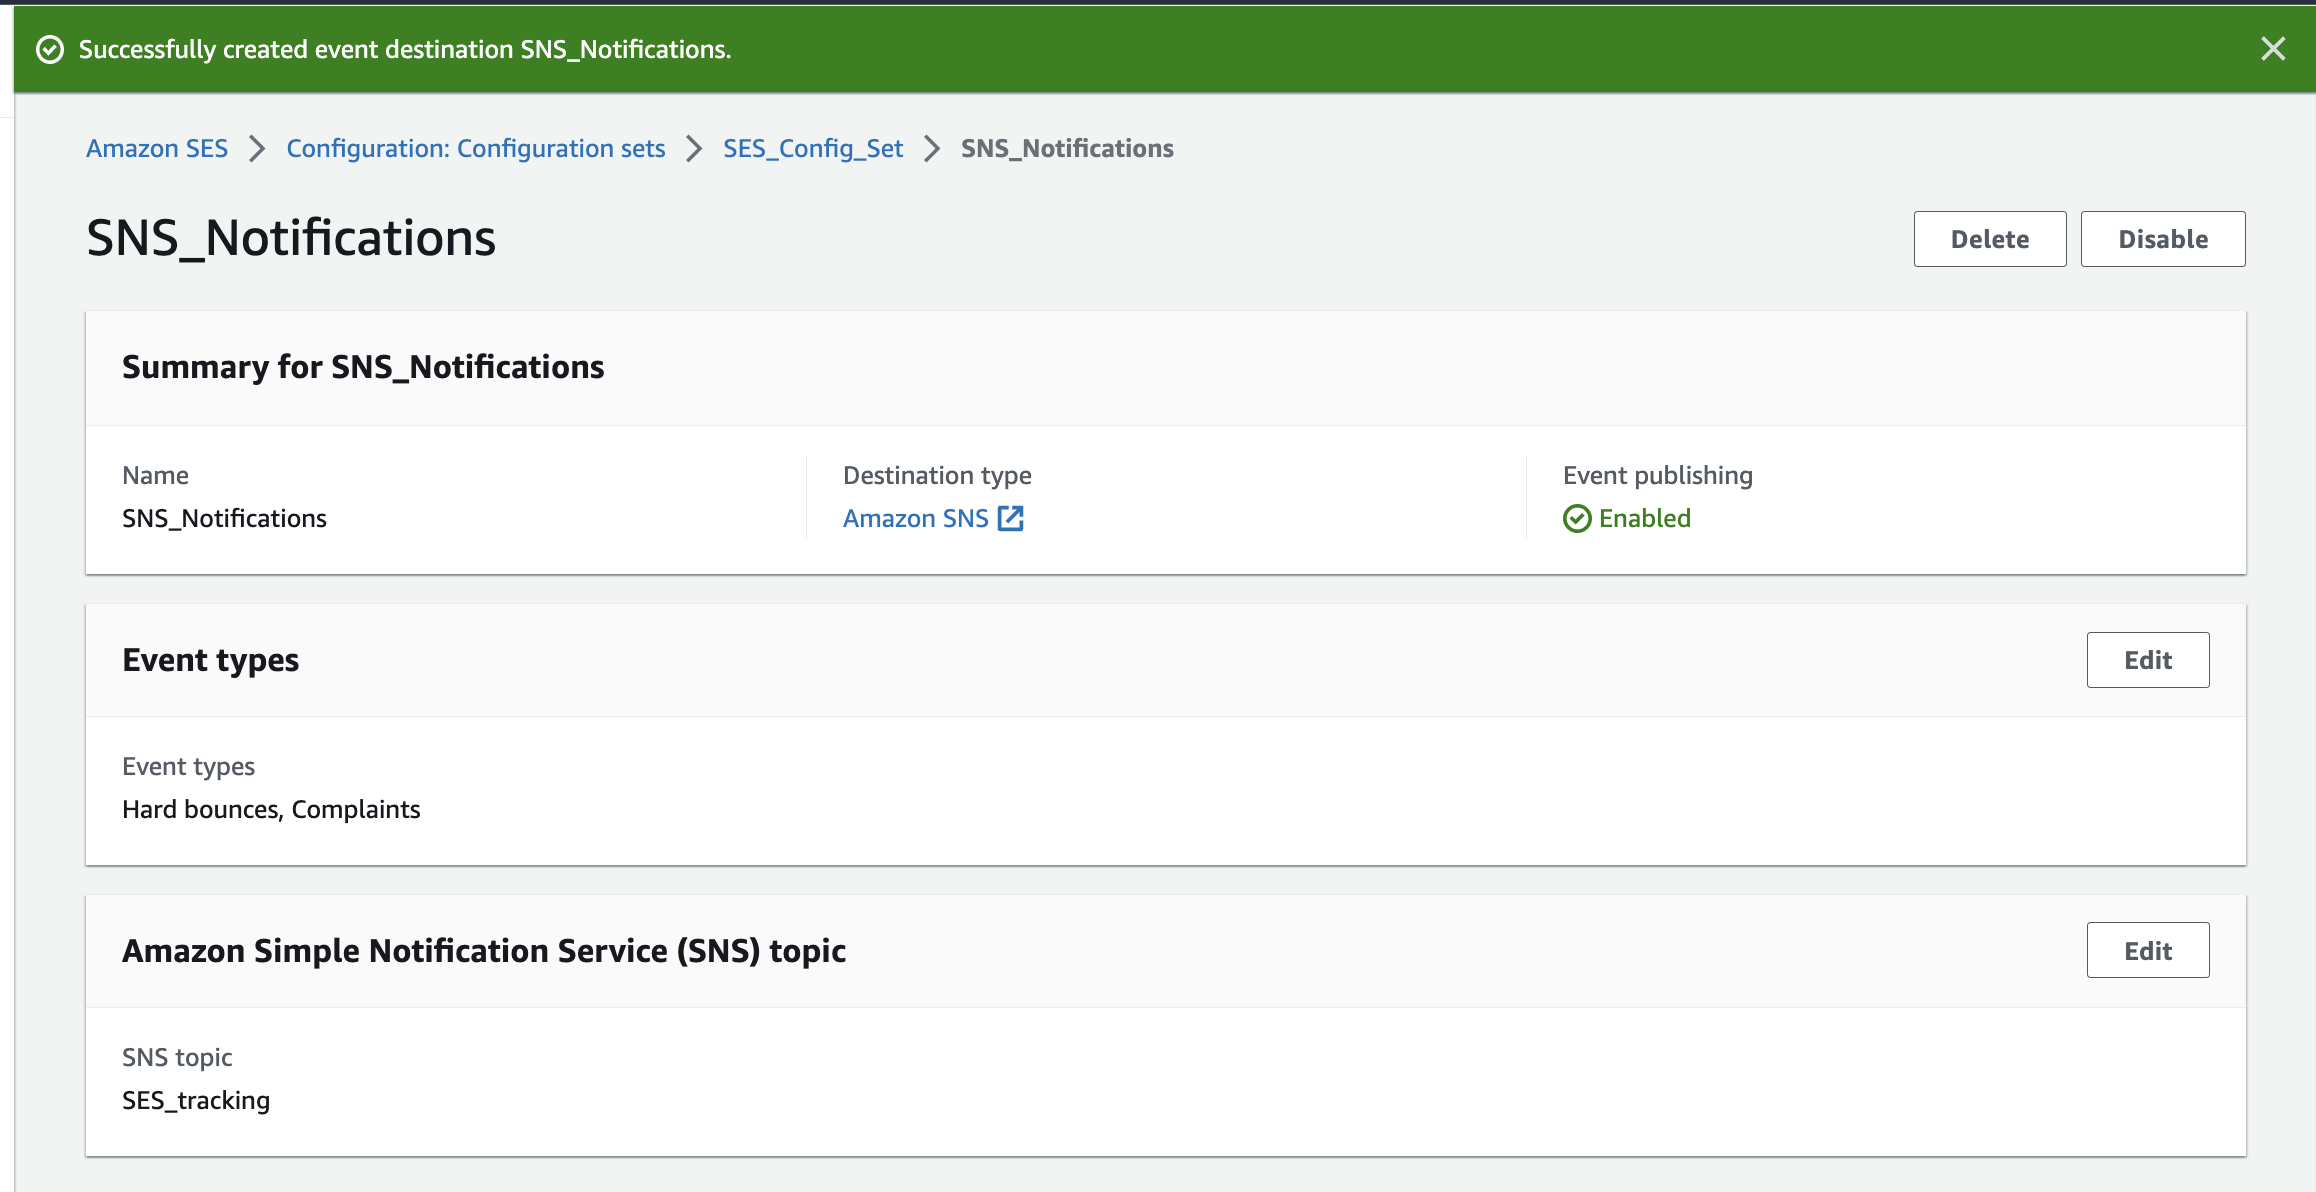This screenshot has width=2316, height=1192.
Task: Click the green Enabled status check icon
Action: pos(1577,518)
